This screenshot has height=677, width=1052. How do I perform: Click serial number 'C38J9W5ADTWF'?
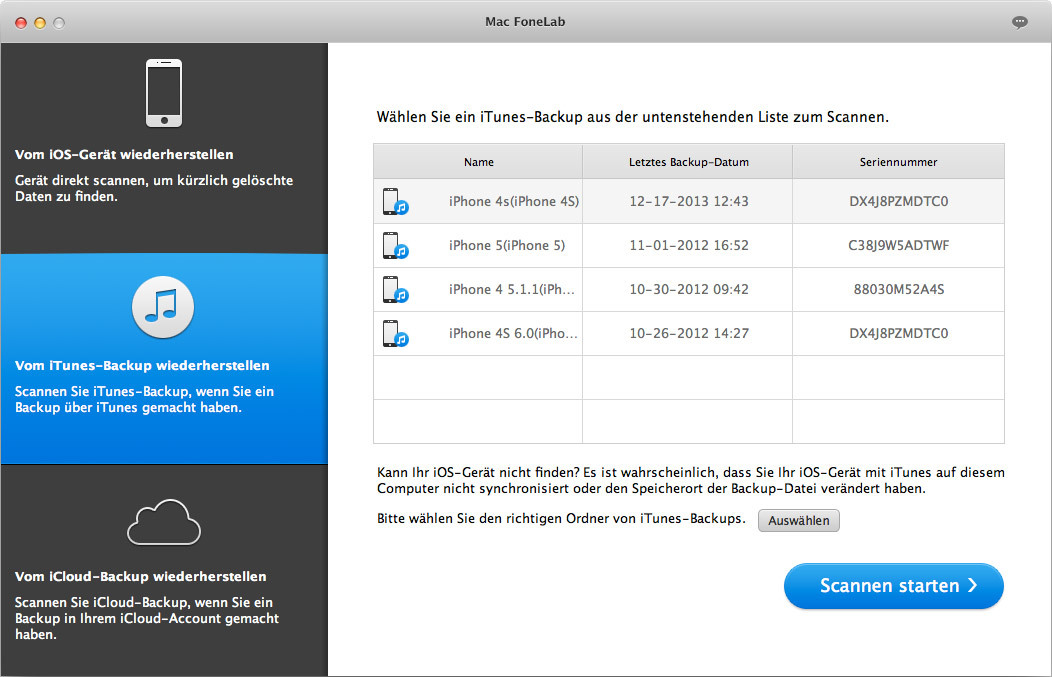[x=898, y=246]
